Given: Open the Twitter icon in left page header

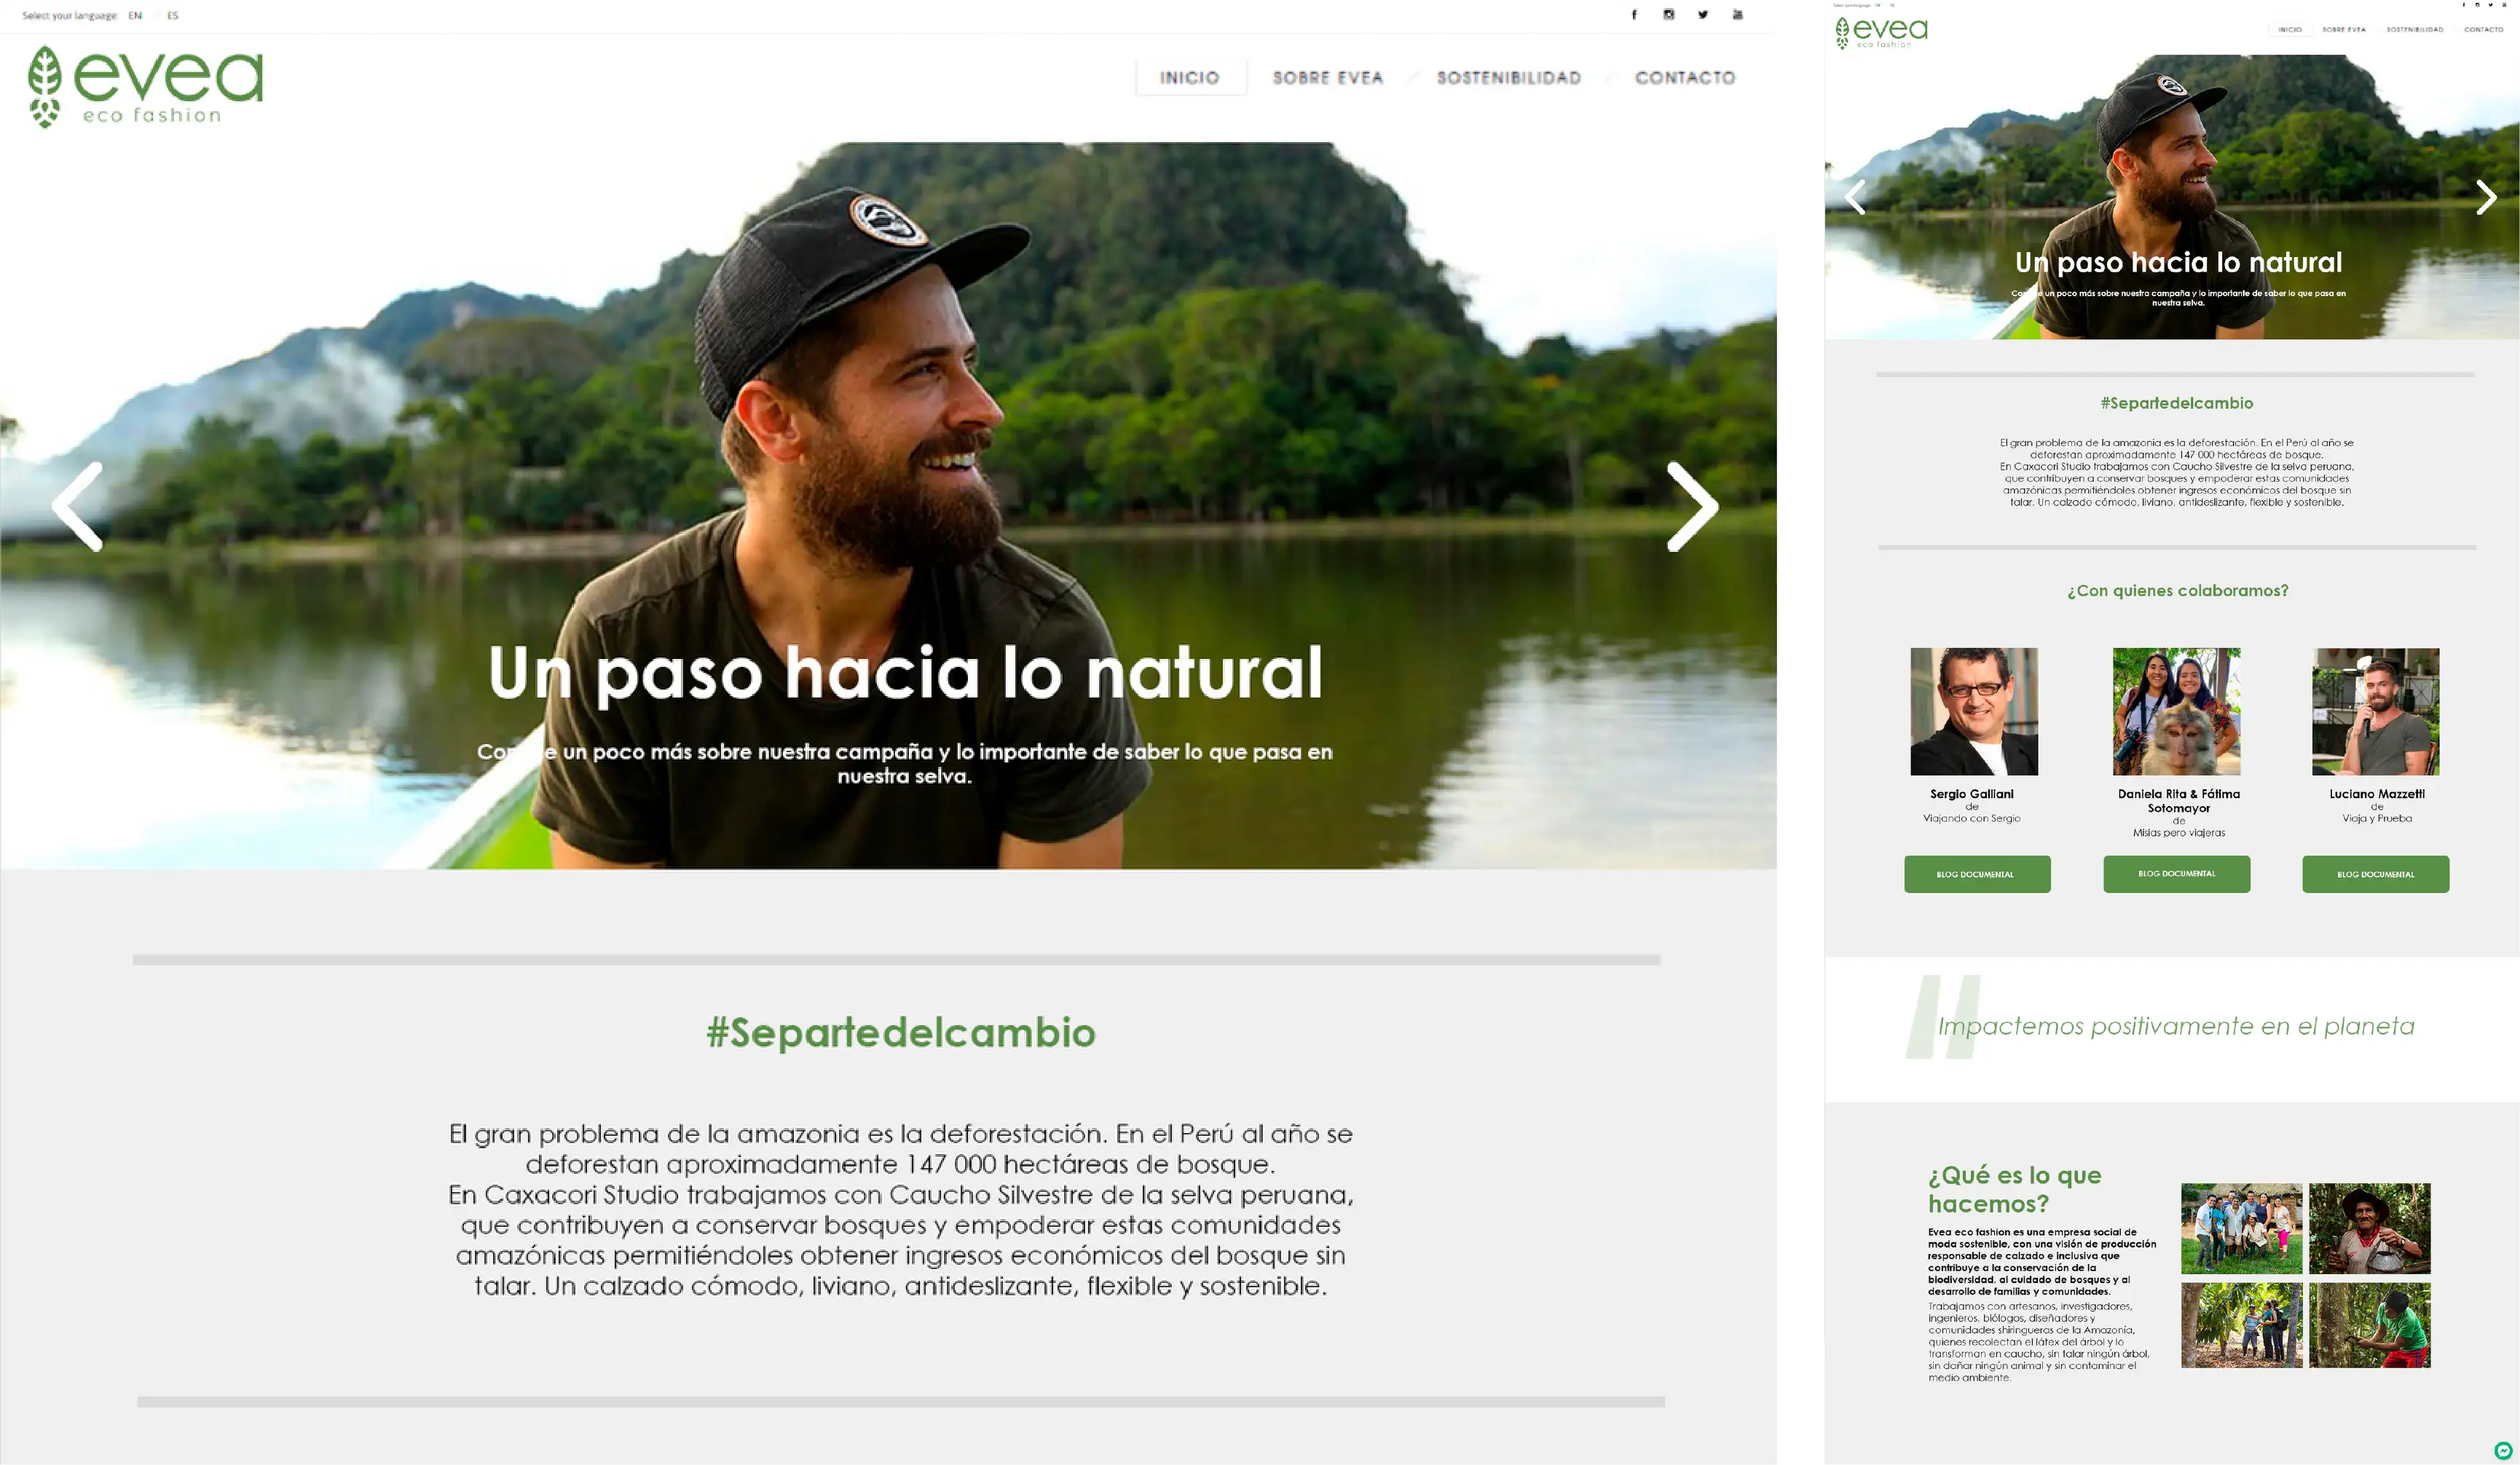Looking at the screenshot, I should click(1703, 15).
